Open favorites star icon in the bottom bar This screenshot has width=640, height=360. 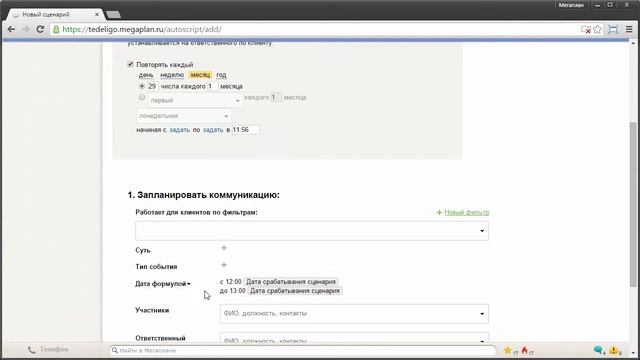point(508,350)
